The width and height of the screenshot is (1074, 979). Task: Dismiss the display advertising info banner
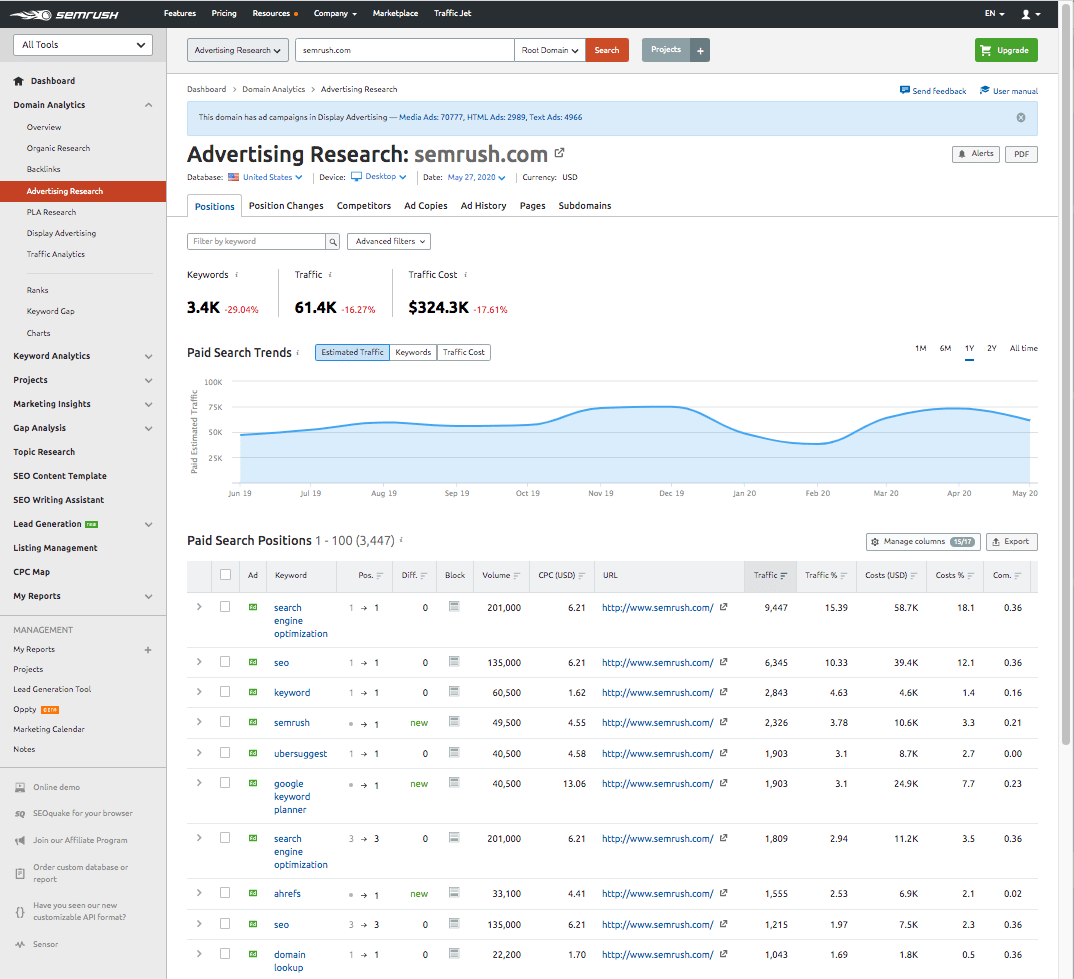1021,118
